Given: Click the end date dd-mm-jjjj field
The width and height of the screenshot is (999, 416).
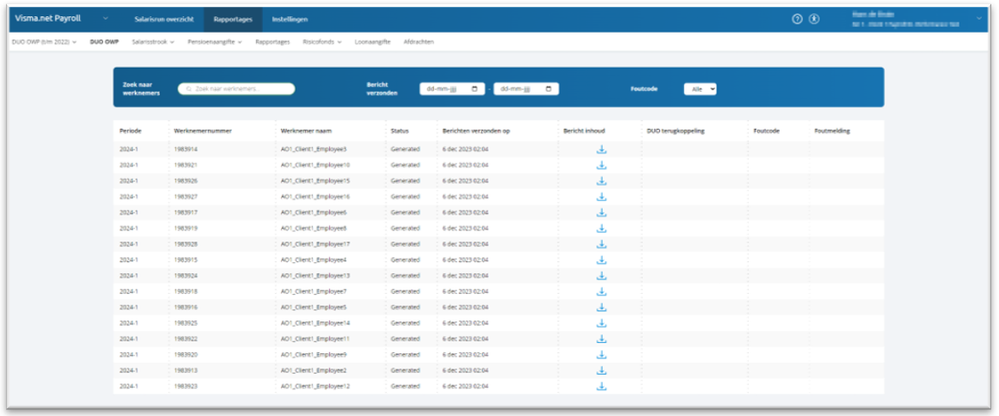Looking at the screenshot, I should click(526, 89).
